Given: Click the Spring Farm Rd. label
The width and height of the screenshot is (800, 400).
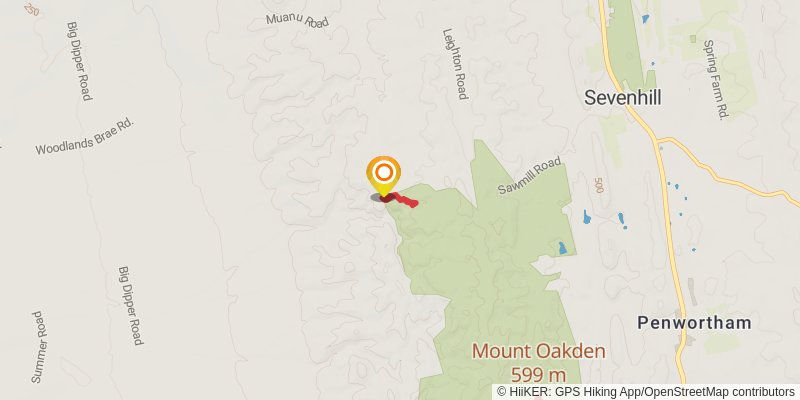Looking at the screenshot, I should click(x=714, y=80).
